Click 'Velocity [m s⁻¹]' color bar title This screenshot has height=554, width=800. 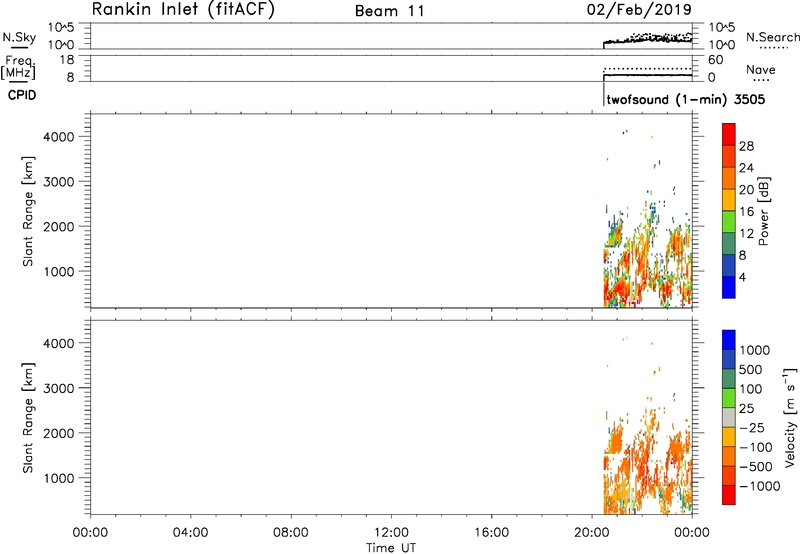[790, 417]
